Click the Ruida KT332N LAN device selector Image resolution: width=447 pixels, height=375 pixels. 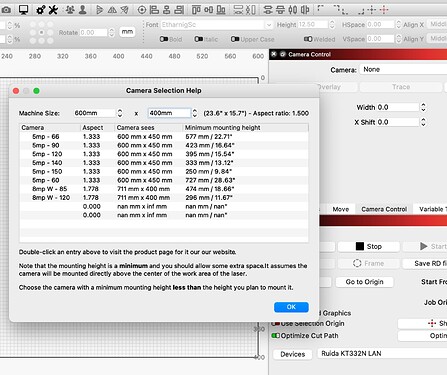382,354
